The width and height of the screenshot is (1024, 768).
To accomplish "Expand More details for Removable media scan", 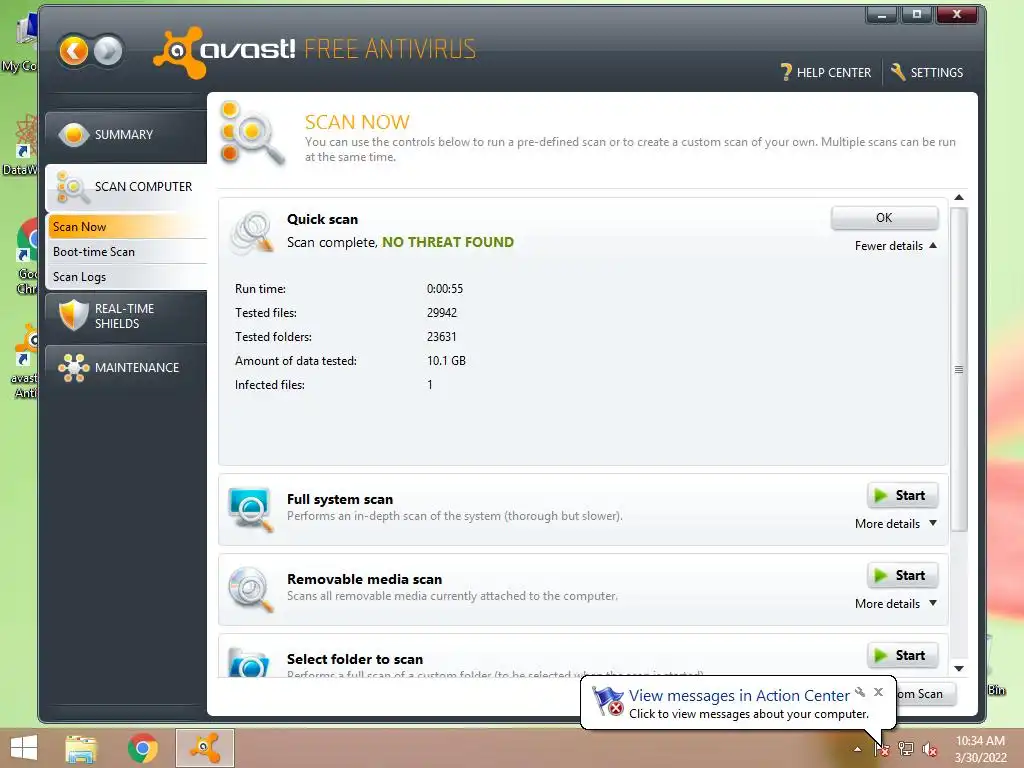I will pos(895,604).
